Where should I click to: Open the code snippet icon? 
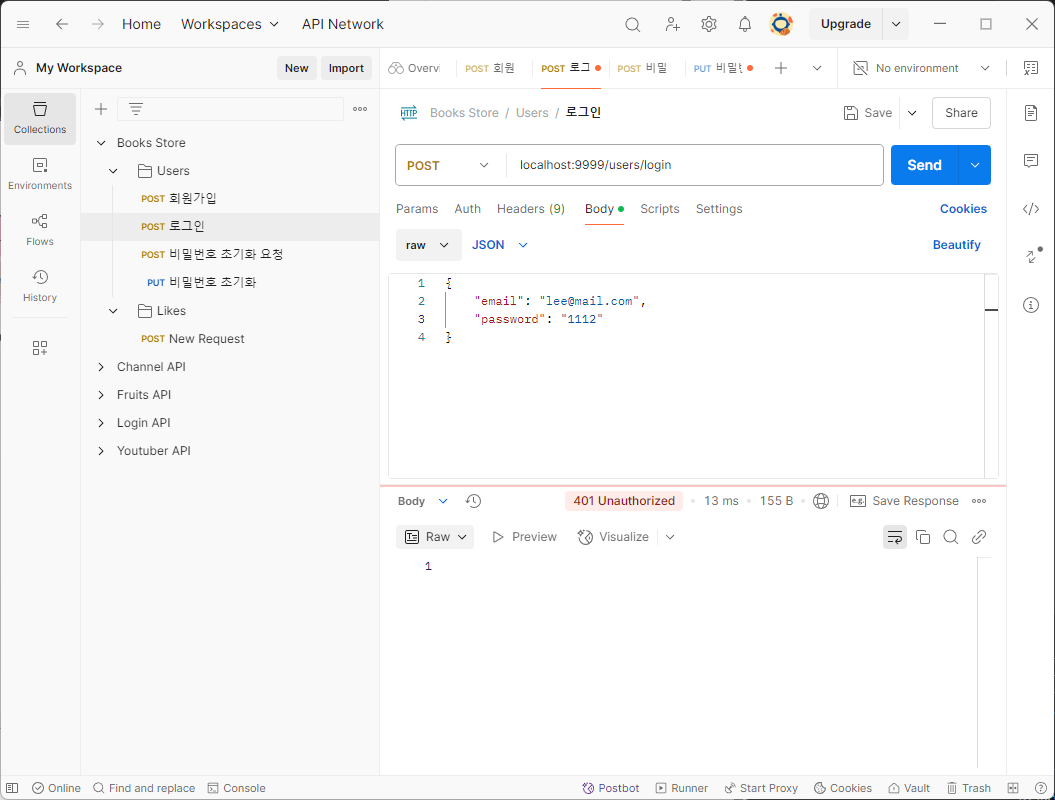pos(1031,209)
